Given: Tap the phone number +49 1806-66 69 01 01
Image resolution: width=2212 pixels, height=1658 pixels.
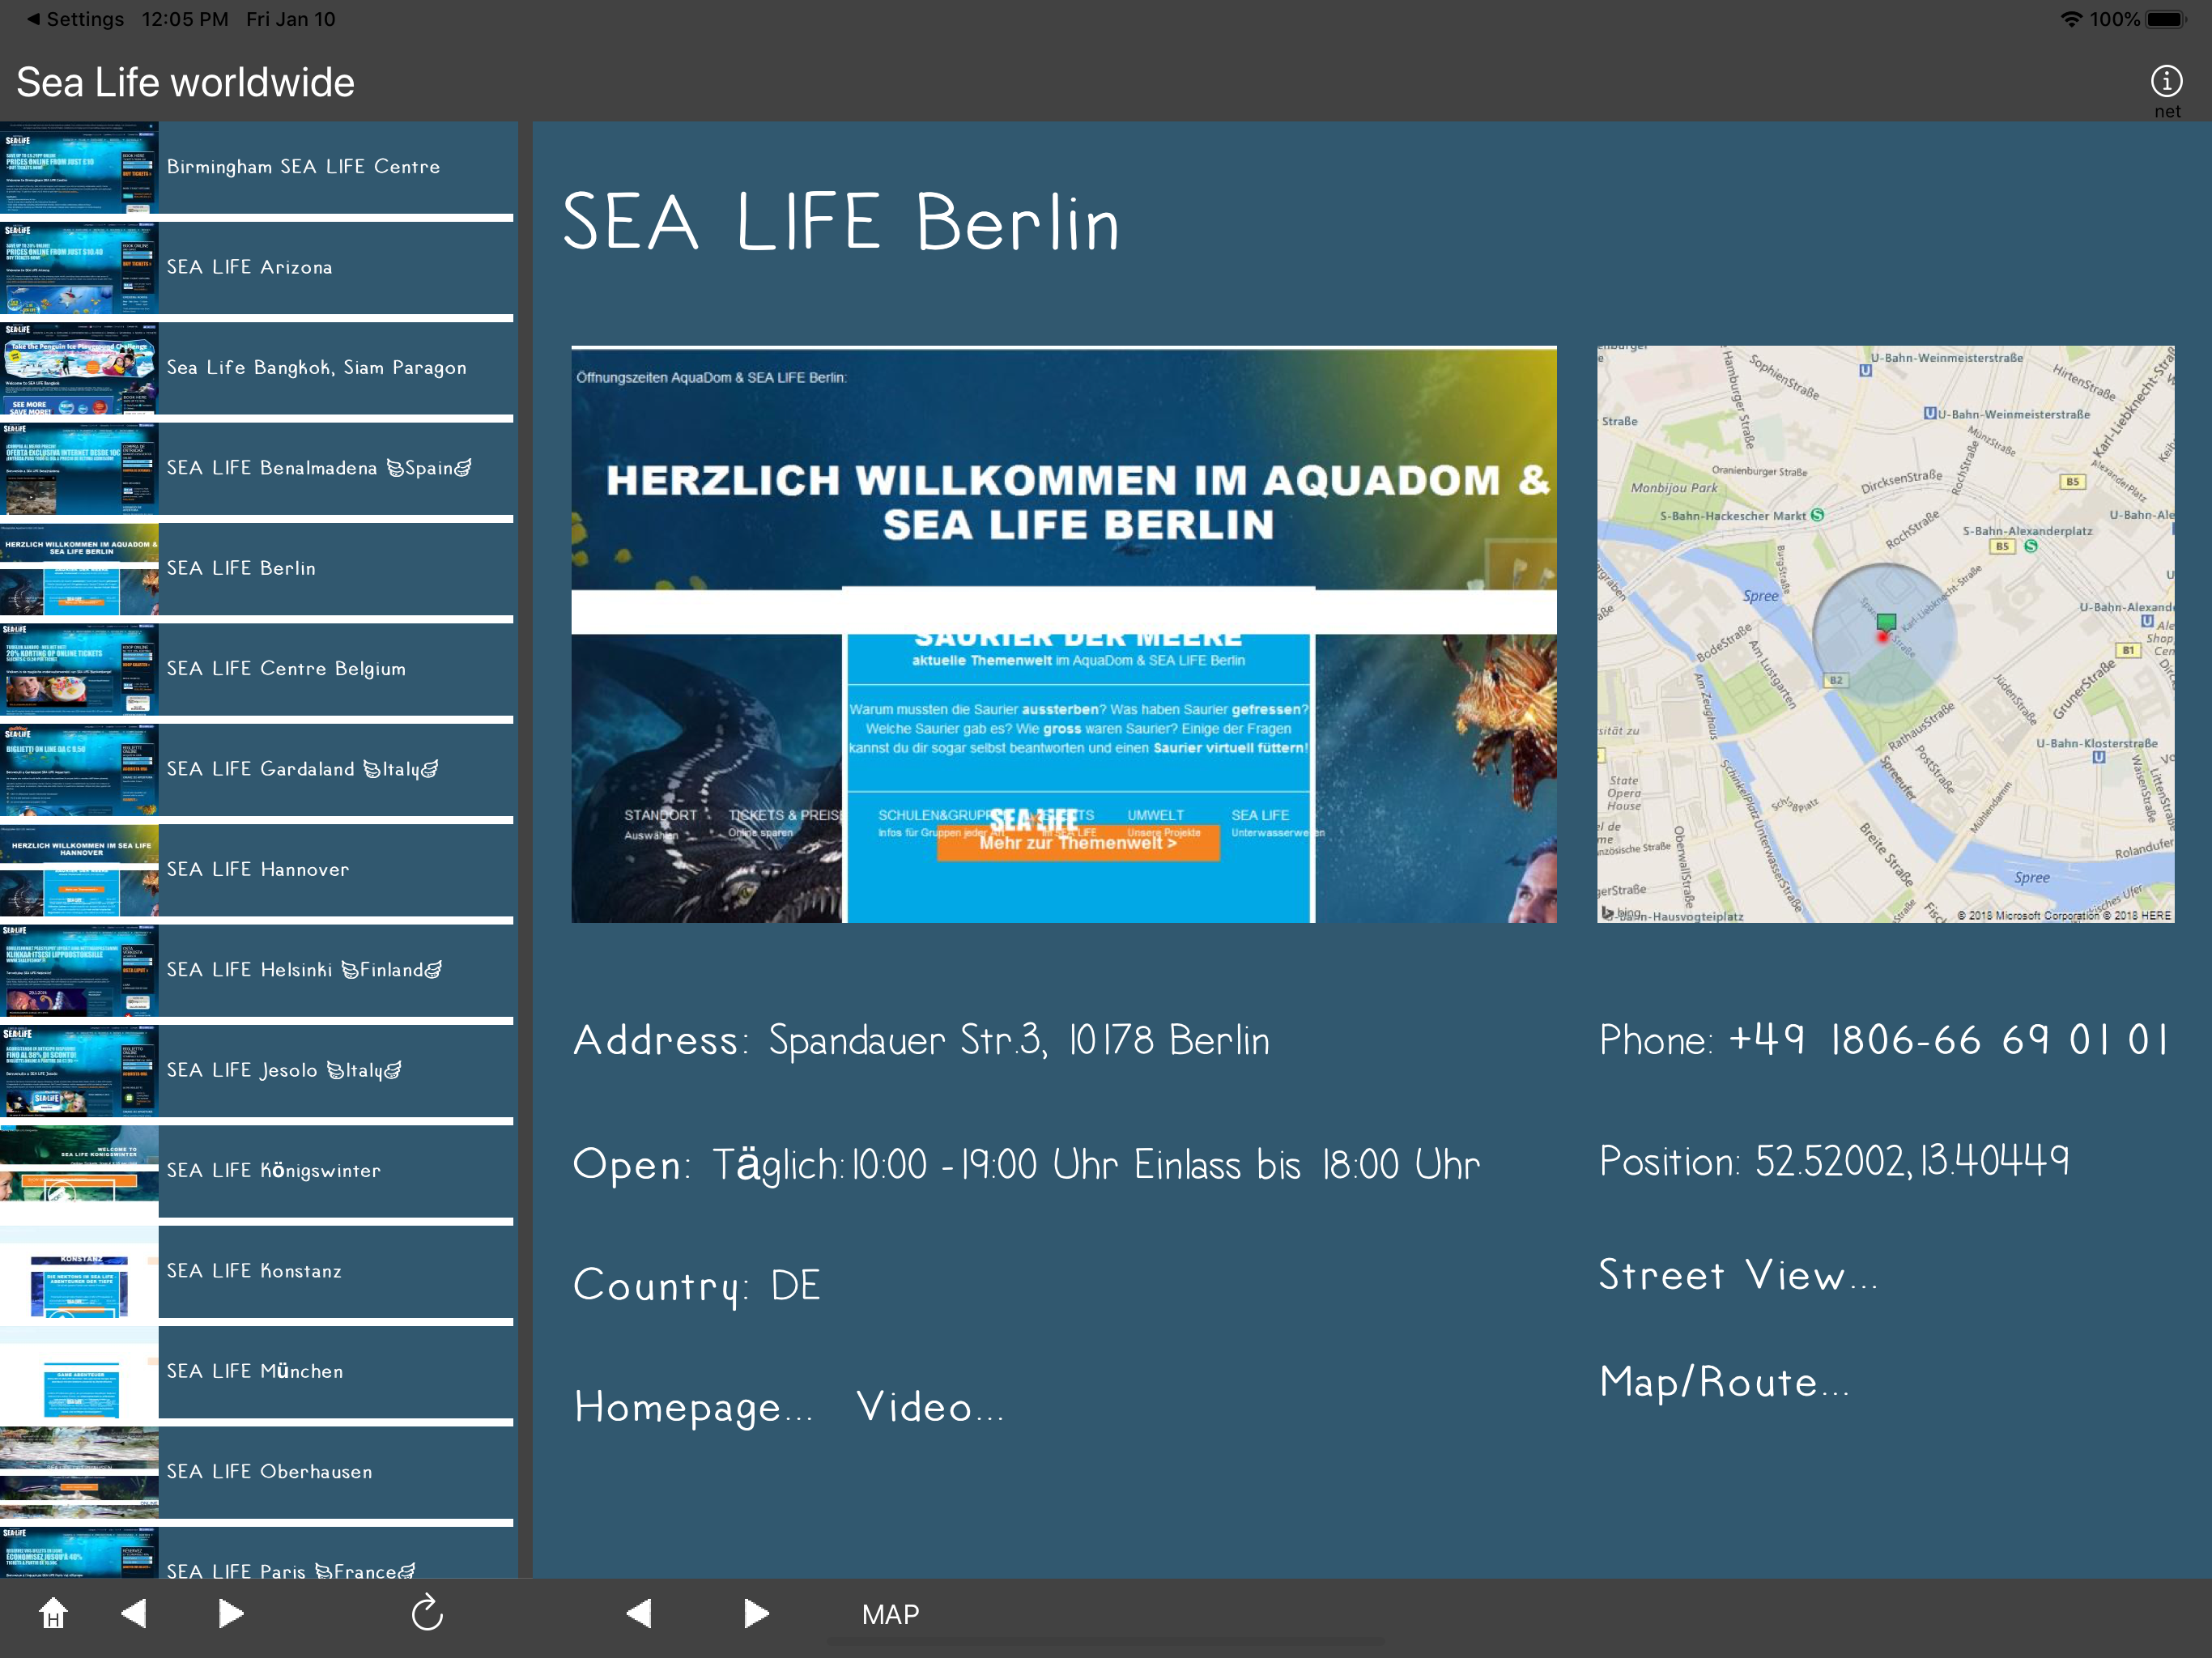Looking at the screenshot, I should pyautogui.click(x=1948, y=1039).
